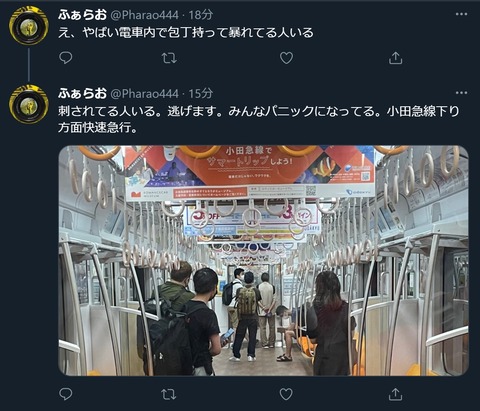Click the second tweet's profile avatar
The height and width of the screenshot is (411, 480).
(x=29, y=104)
